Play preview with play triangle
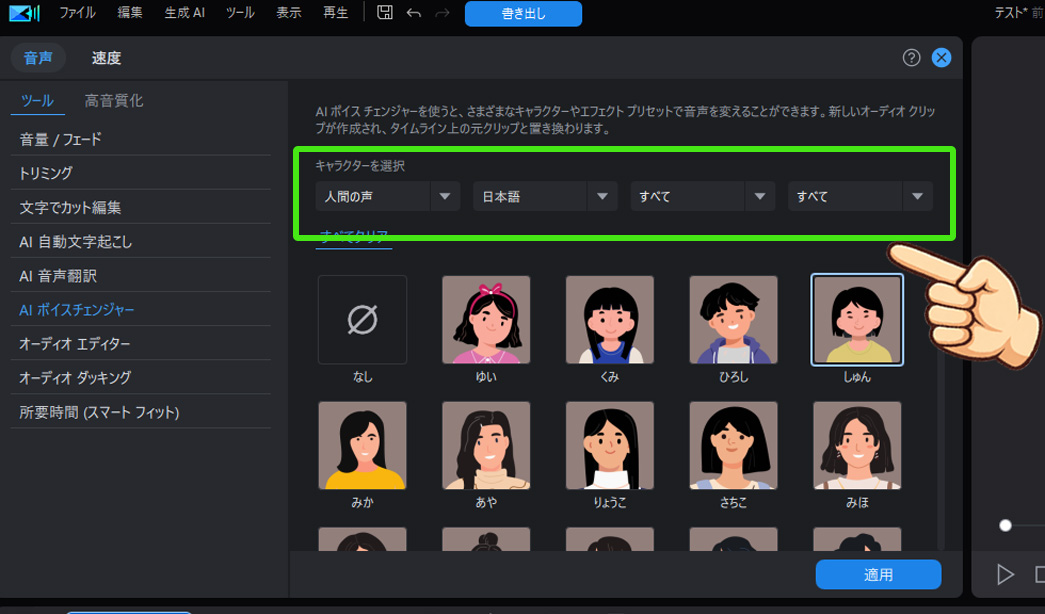The width and height of the screenshot is (1045, 614). pyautogui.click(x=1005, y=574)
